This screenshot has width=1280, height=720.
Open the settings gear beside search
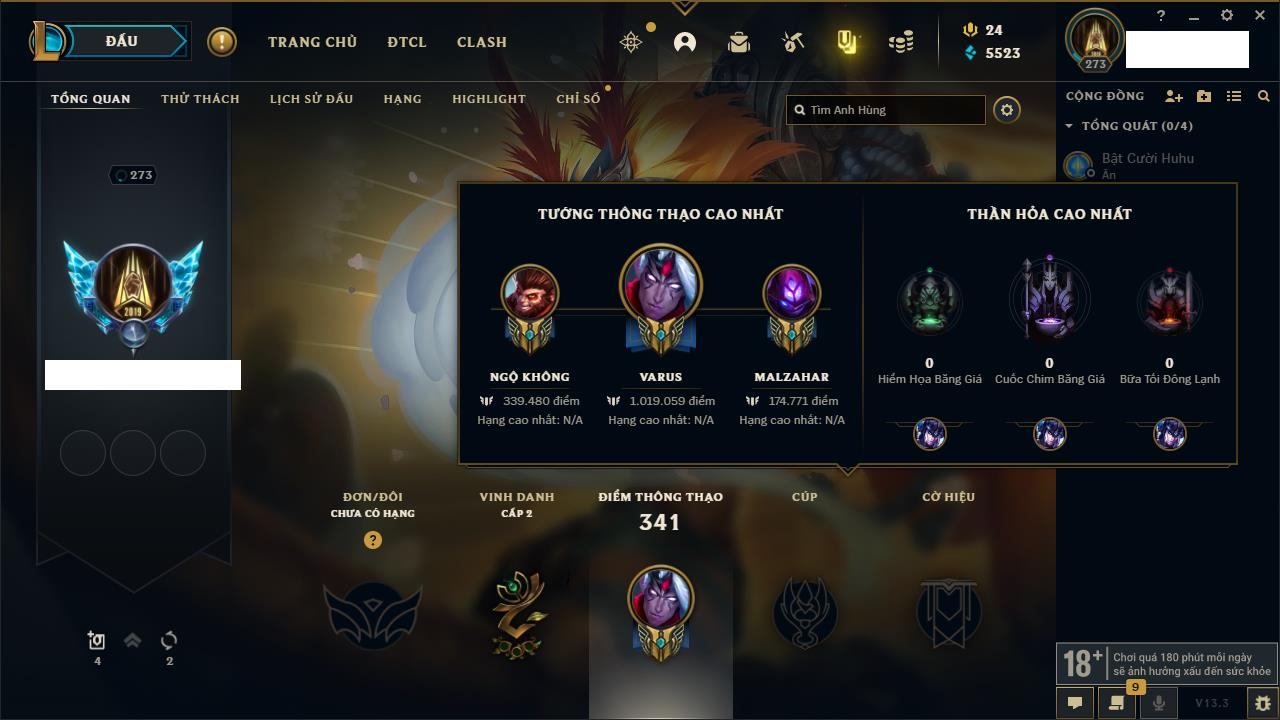1007,110
